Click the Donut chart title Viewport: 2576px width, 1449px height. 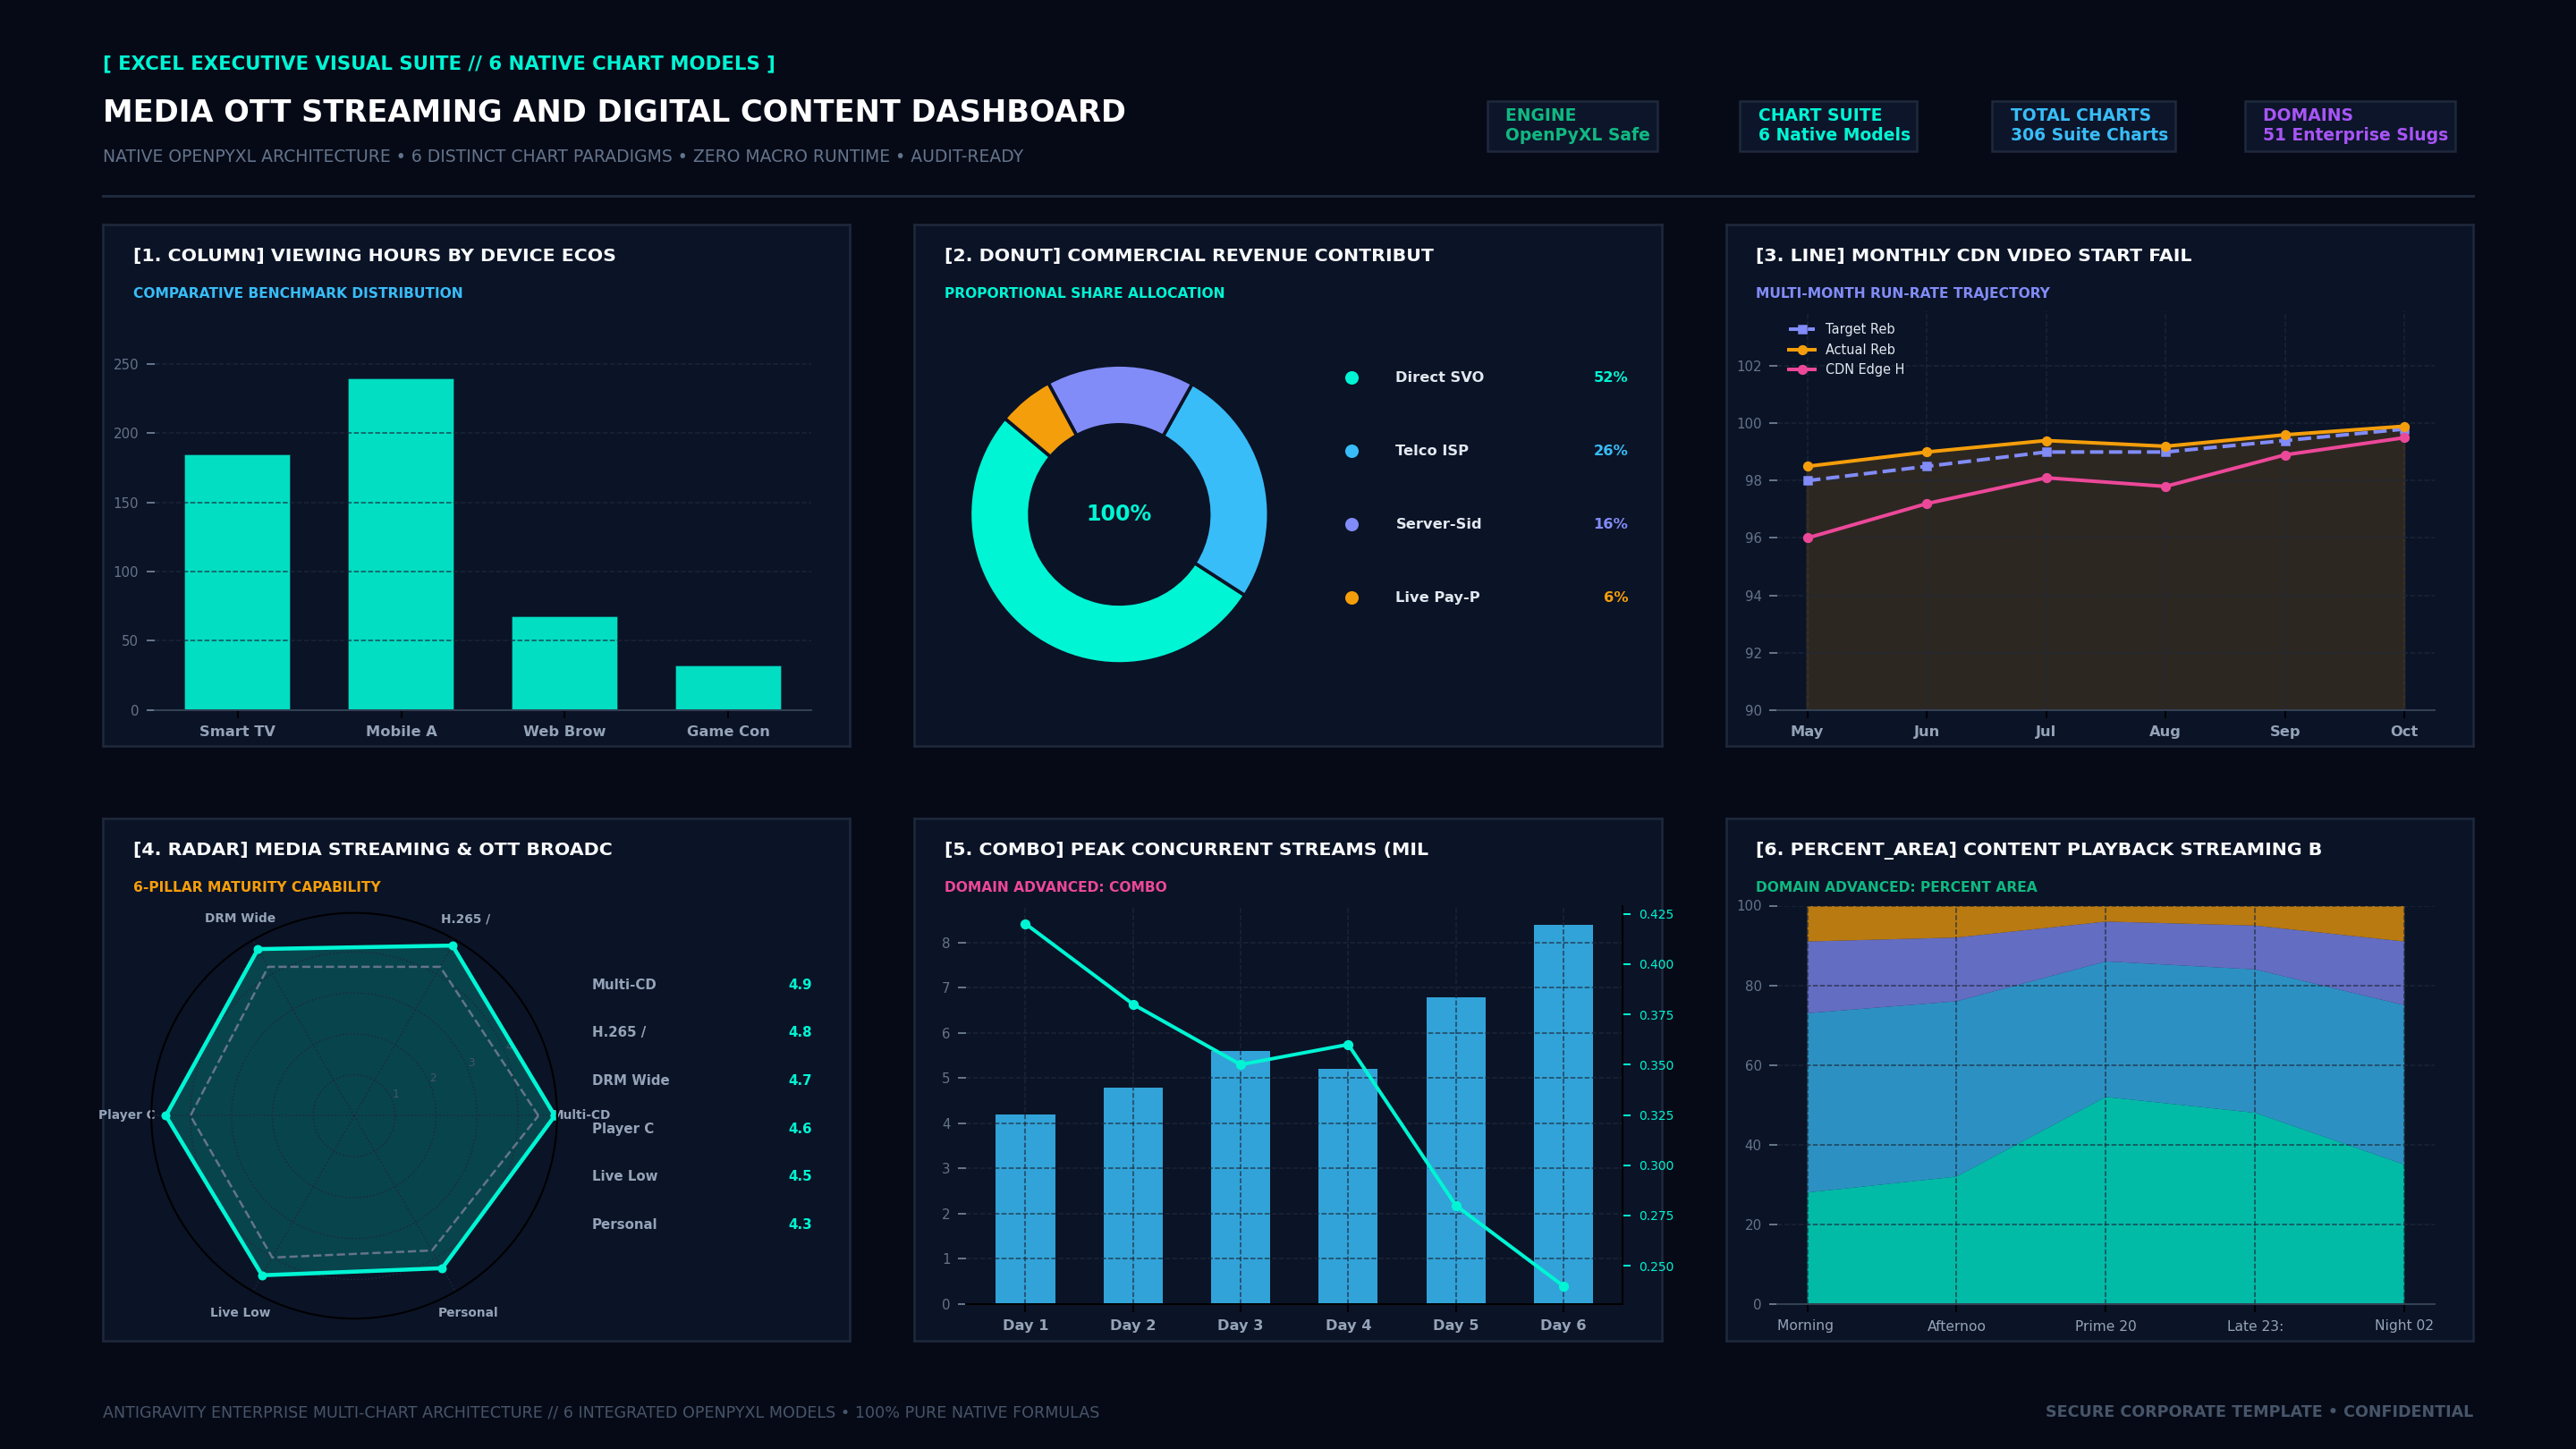click(x=1188, y=255)
